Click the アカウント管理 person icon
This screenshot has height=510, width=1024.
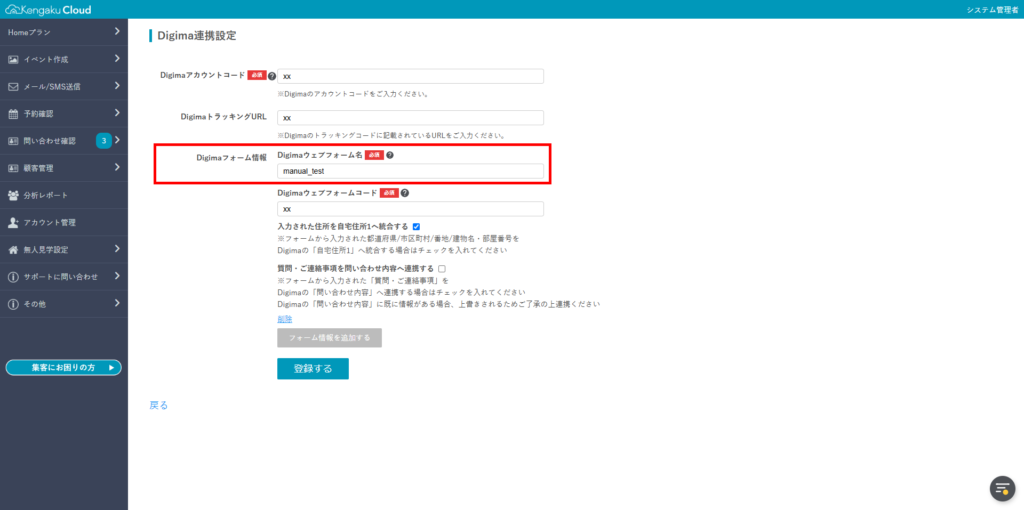[13, 223]
